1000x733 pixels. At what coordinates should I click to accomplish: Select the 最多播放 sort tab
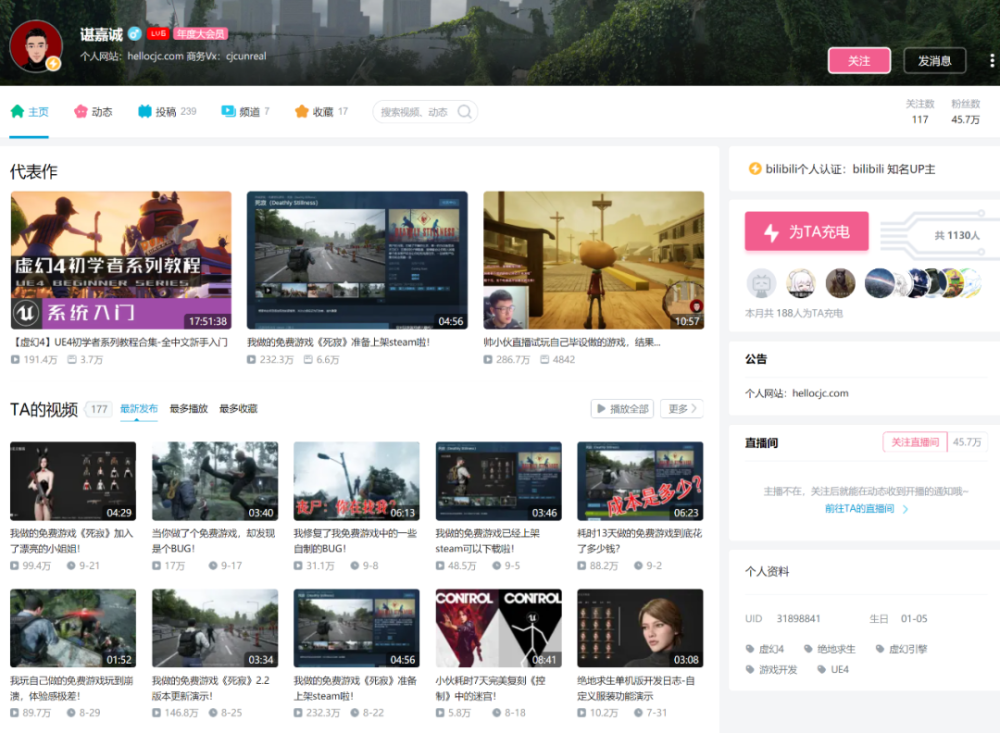189,409
